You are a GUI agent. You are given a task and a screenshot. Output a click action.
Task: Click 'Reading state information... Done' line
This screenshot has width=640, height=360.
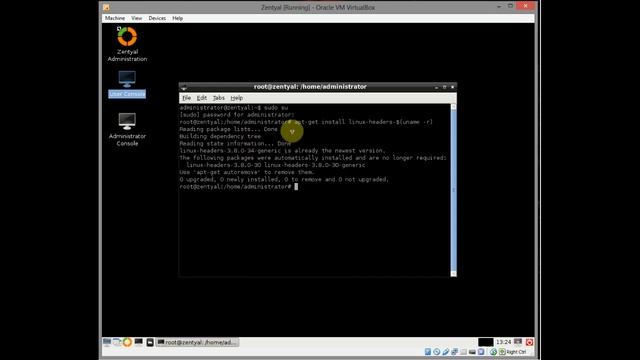point(235,144)
